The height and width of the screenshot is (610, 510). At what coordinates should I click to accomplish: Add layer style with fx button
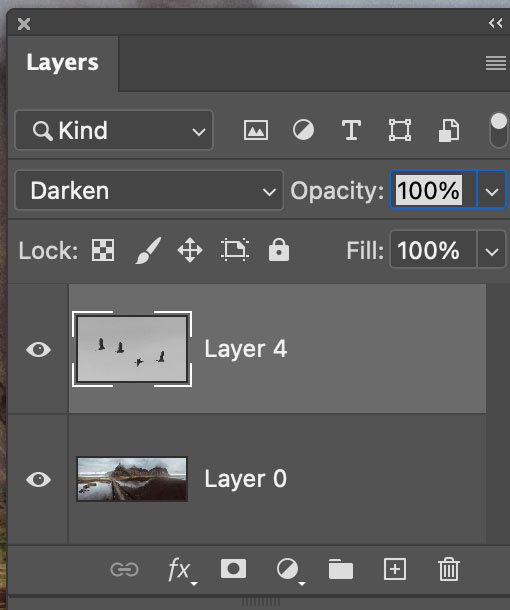click(x=181, y=570)
